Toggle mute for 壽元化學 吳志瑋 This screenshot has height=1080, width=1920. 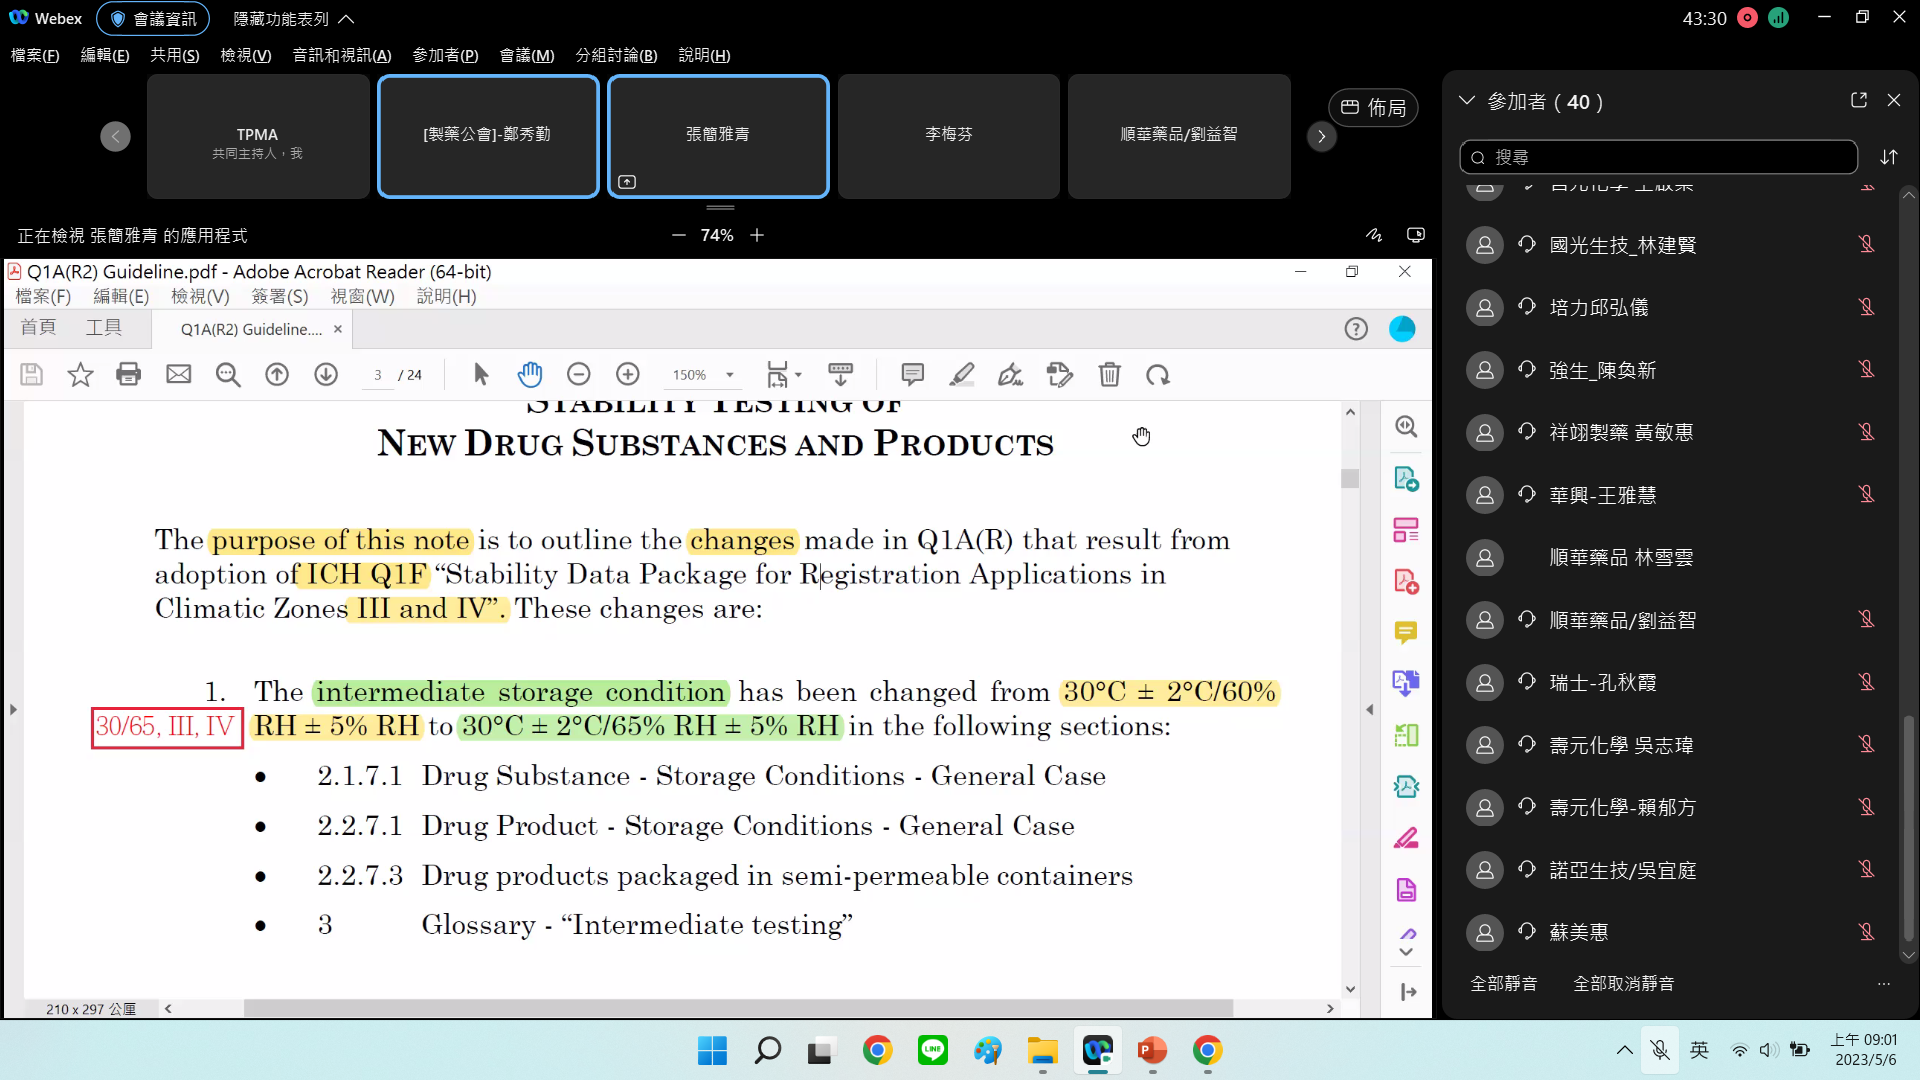pyautogui.click(x=1866, y=744)
